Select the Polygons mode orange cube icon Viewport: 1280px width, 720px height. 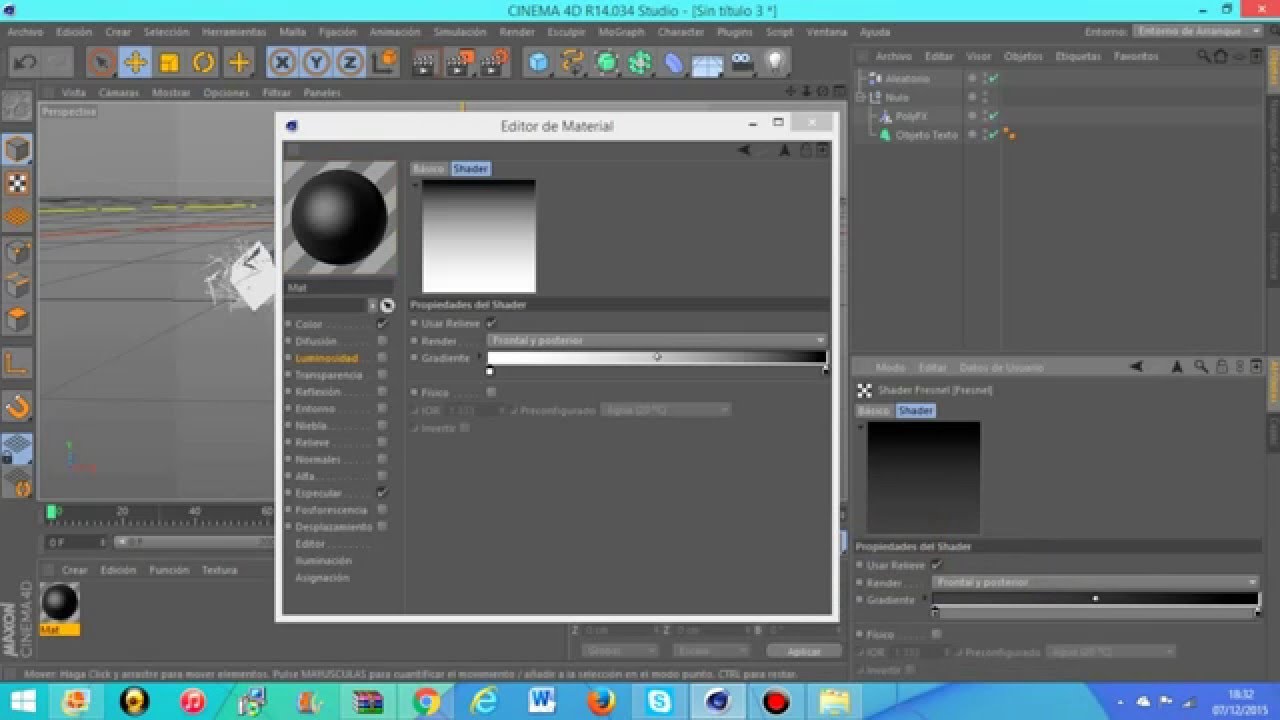17,320
